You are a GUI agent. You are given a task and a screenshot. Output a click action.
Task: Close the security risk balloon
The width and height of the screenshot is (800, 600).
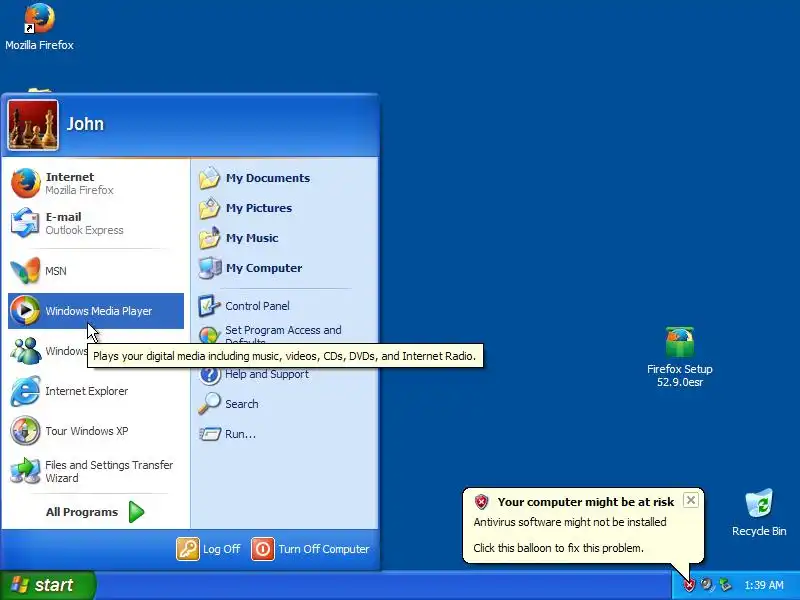point(690,500)
